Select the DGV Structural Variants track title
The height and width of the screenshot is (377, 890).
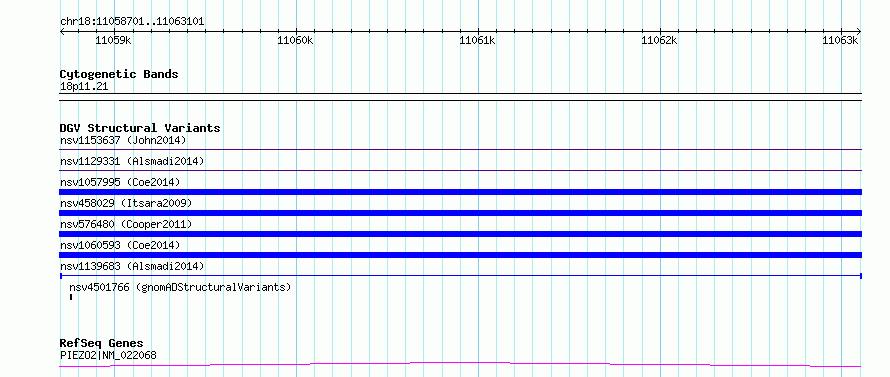pos(140,128)
